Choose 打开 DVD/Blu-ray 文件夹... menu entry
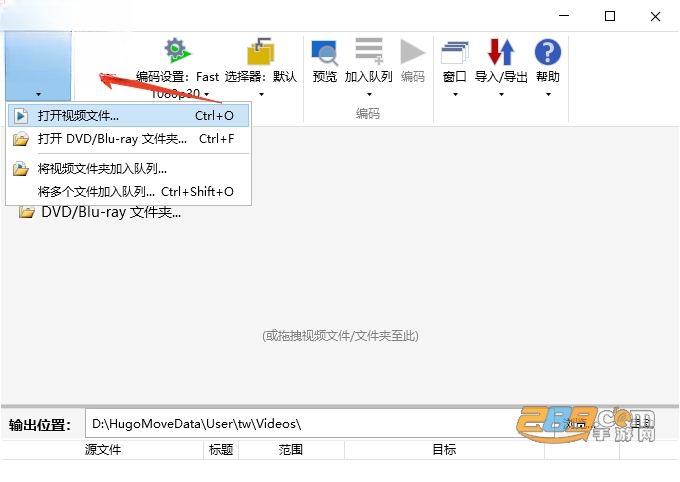This screenshot has height=482, width=680. pyautogui.click(x=128, y=139)
